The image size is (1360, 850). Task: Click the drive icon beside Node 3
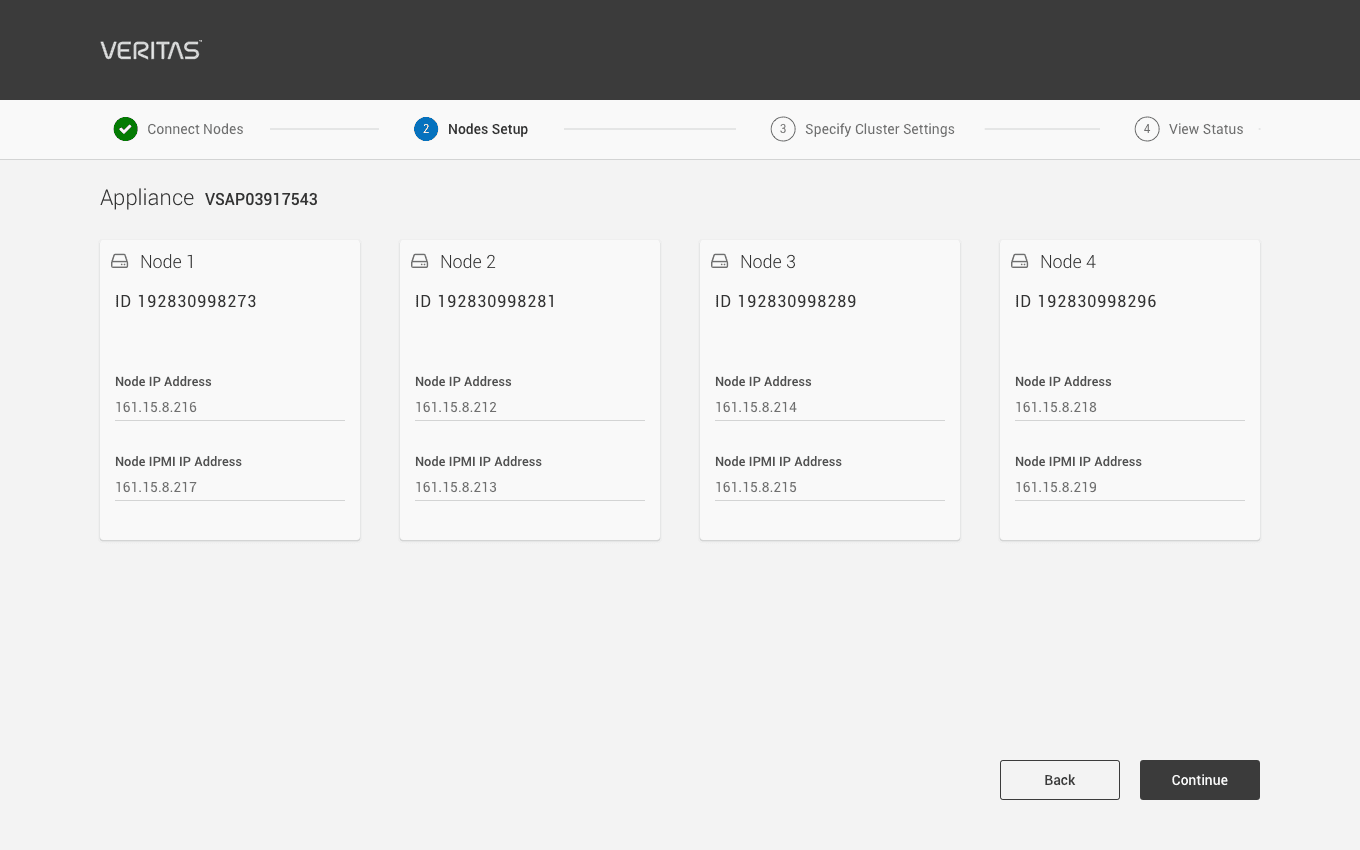[x=720, y=261]
